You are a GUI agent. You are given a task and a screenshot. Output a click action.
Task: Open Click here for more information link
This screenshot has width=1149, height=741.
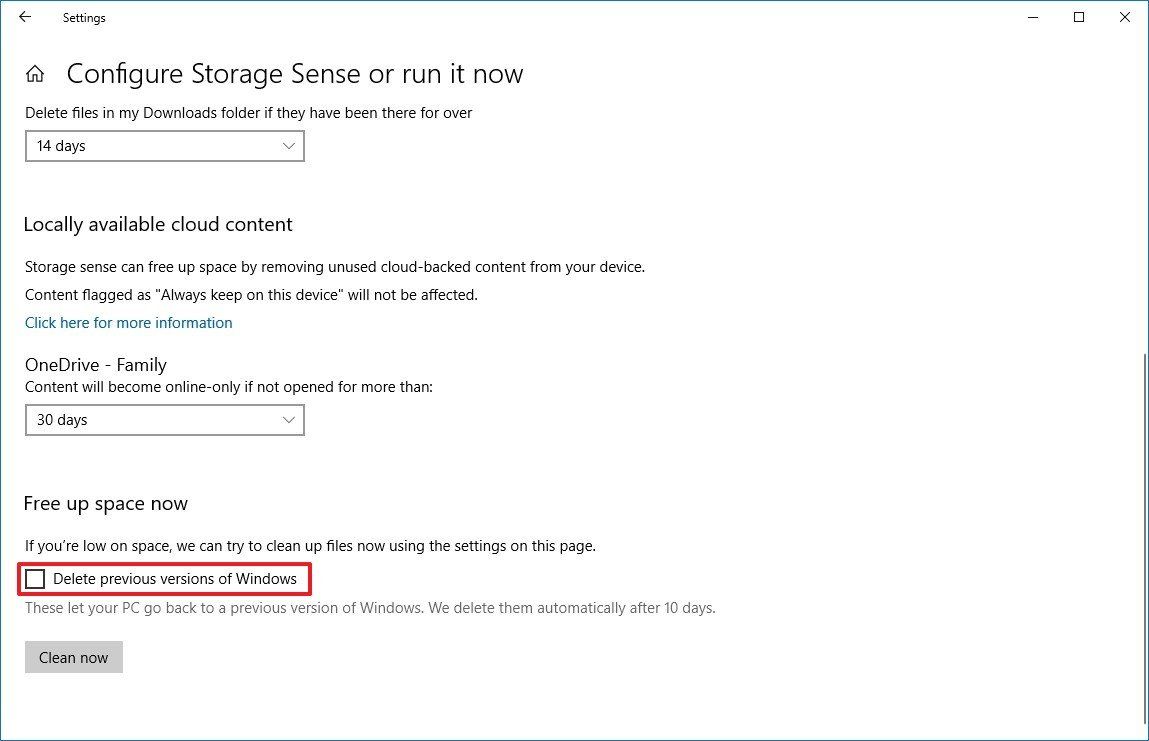[x=128, y=322]
